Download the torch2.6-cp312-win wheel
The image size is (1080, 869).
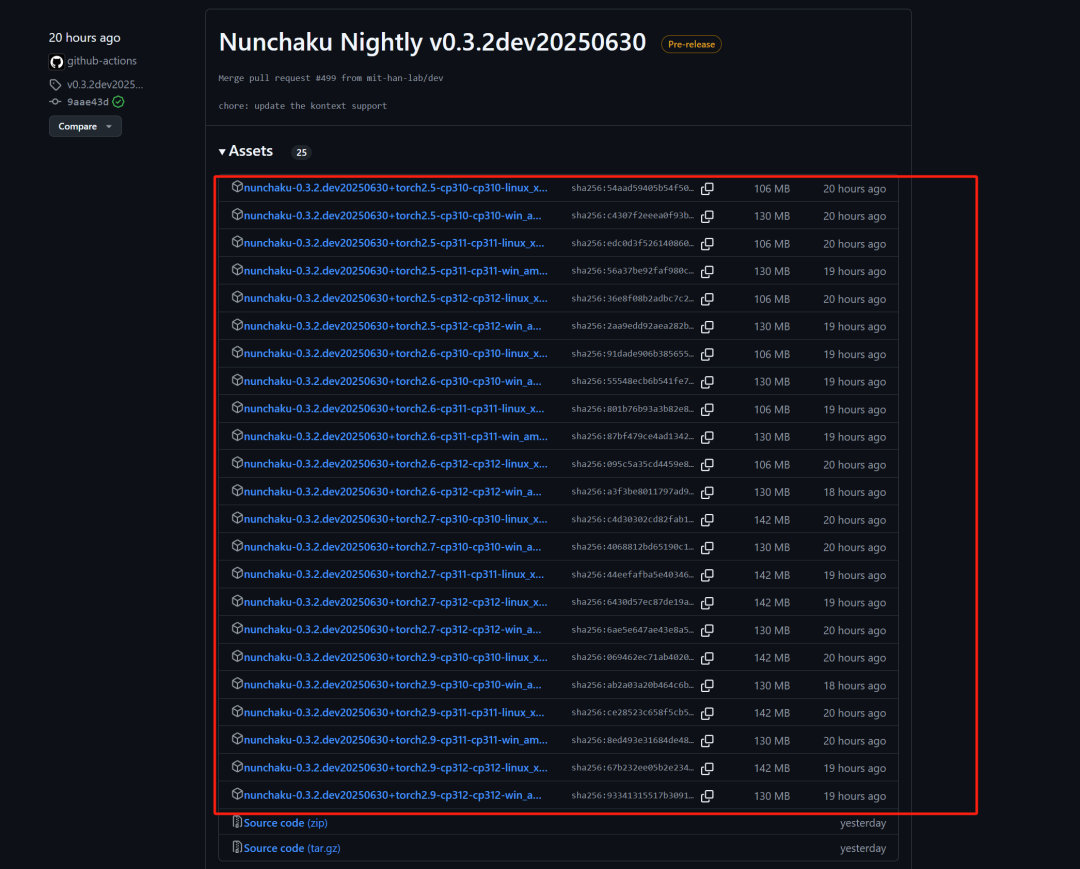393,492
